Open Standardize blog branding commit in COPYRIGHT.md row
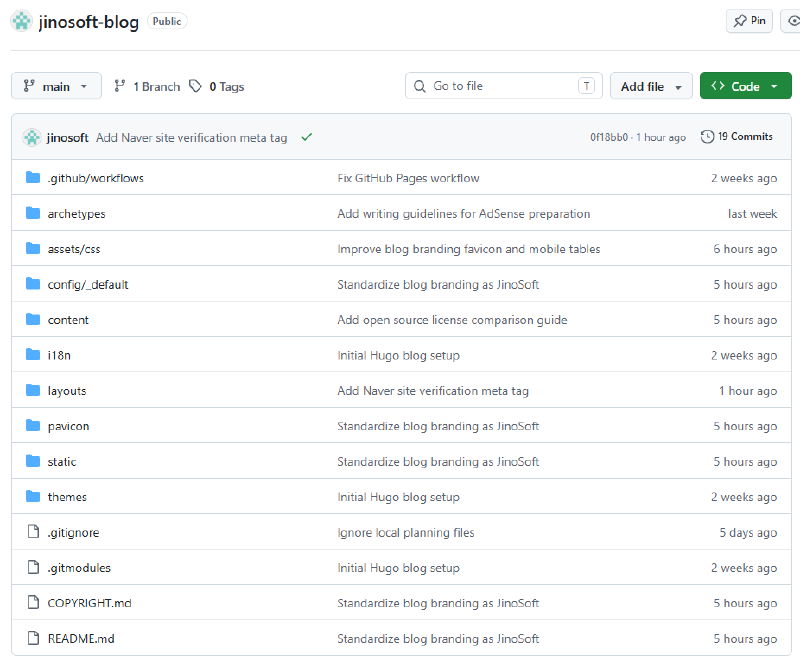800x661 pixels. (x=438, y=603)
